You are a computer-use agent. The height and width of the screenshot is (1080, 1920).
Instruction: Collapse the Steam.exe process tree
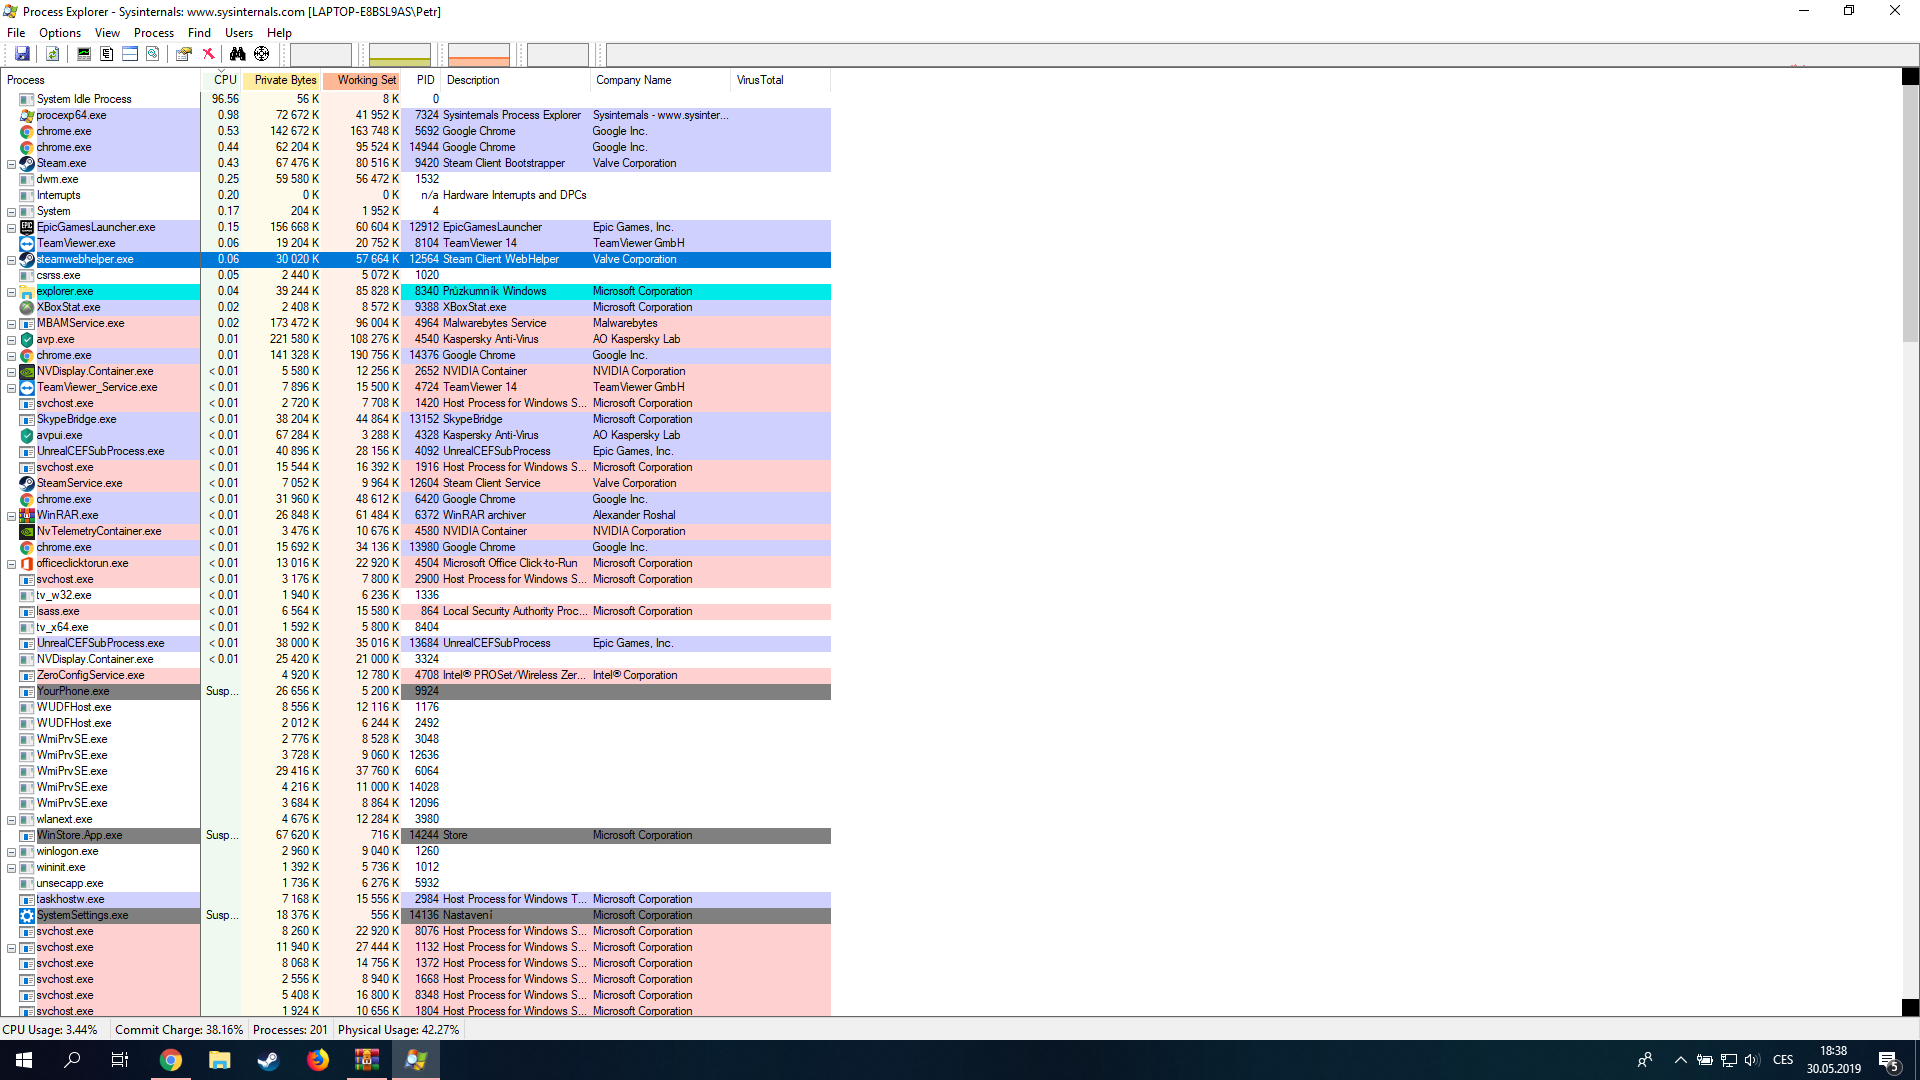[x=11, y=164]
